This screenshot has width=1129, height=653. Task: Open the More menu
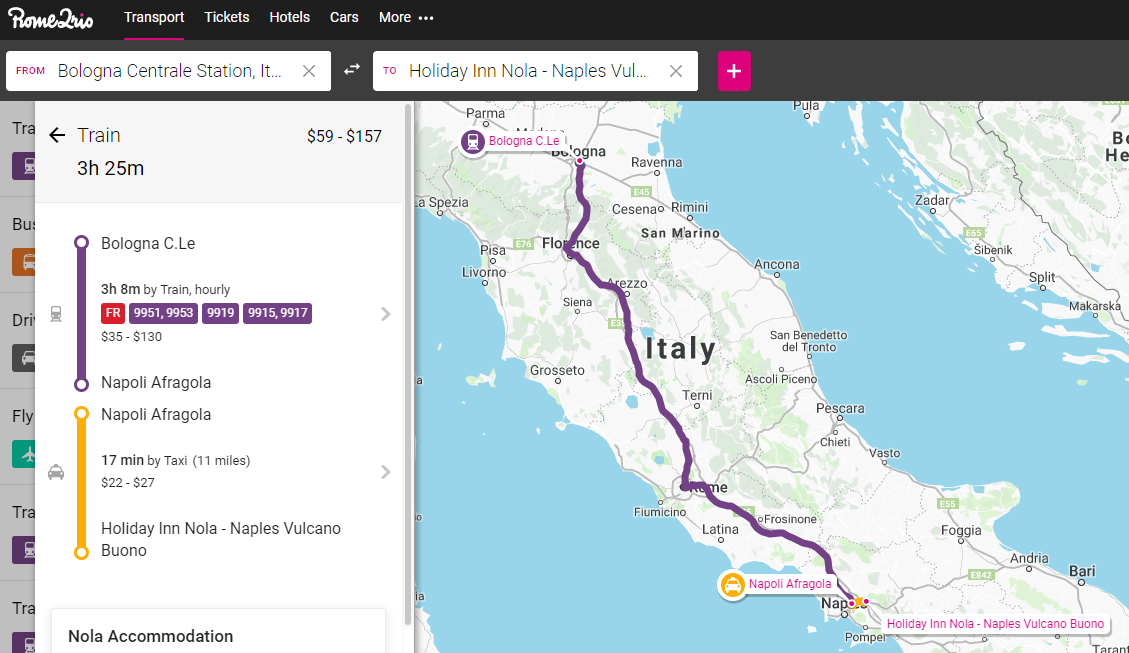point(406,17)
